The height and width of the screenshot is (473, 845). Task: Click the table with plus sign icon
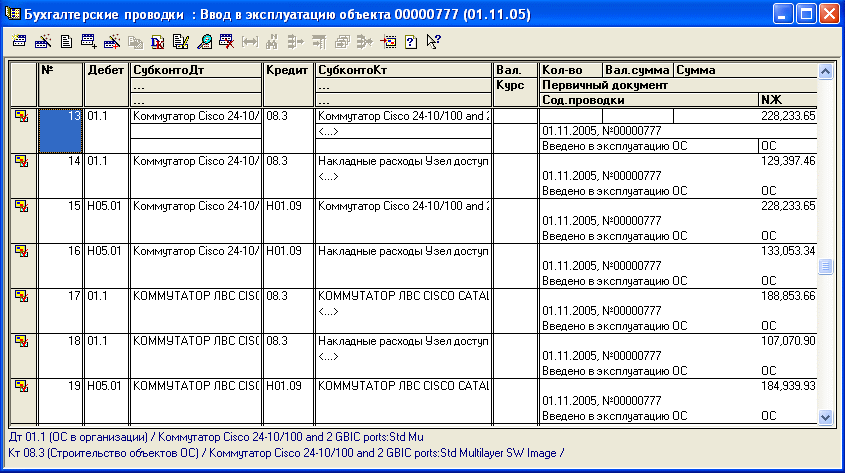point(89,42)
